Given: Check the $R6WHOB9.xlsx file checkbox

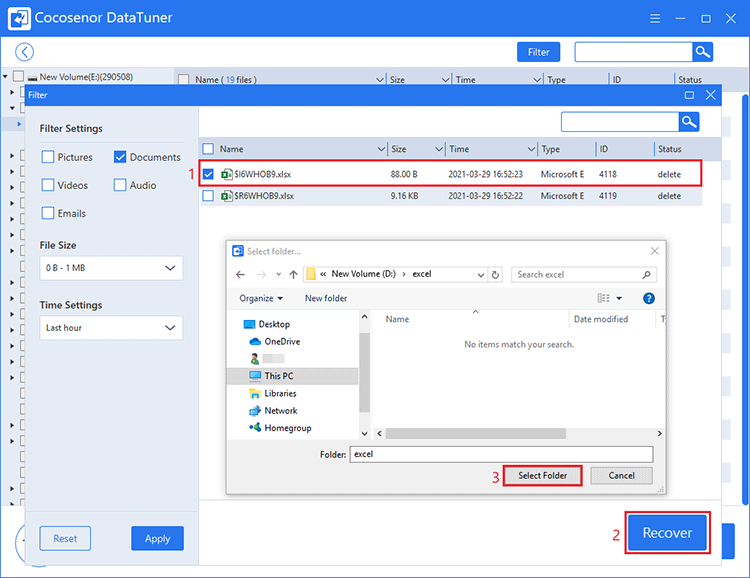Looking at the screenshot, I should click(208, 196).
